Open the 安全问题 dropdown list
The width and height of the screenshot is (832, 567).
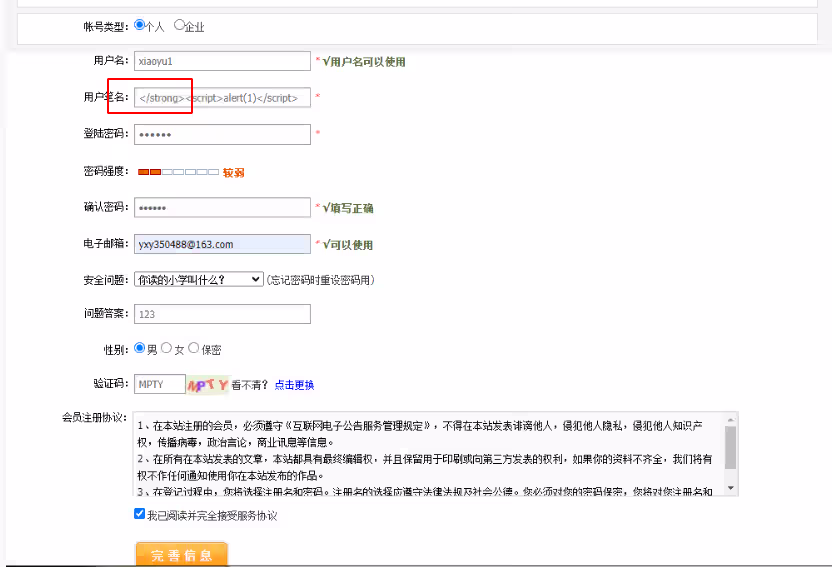(x=199, y=279)
